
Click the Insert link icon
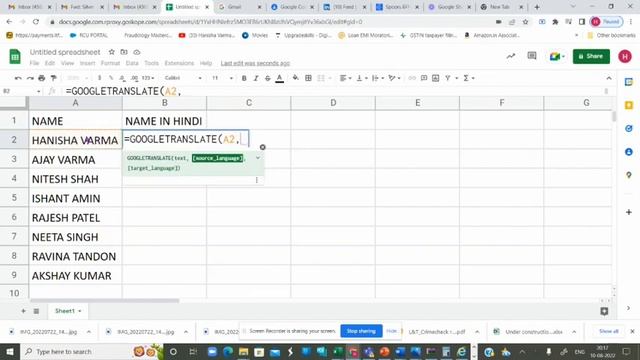tap(412, 78)
